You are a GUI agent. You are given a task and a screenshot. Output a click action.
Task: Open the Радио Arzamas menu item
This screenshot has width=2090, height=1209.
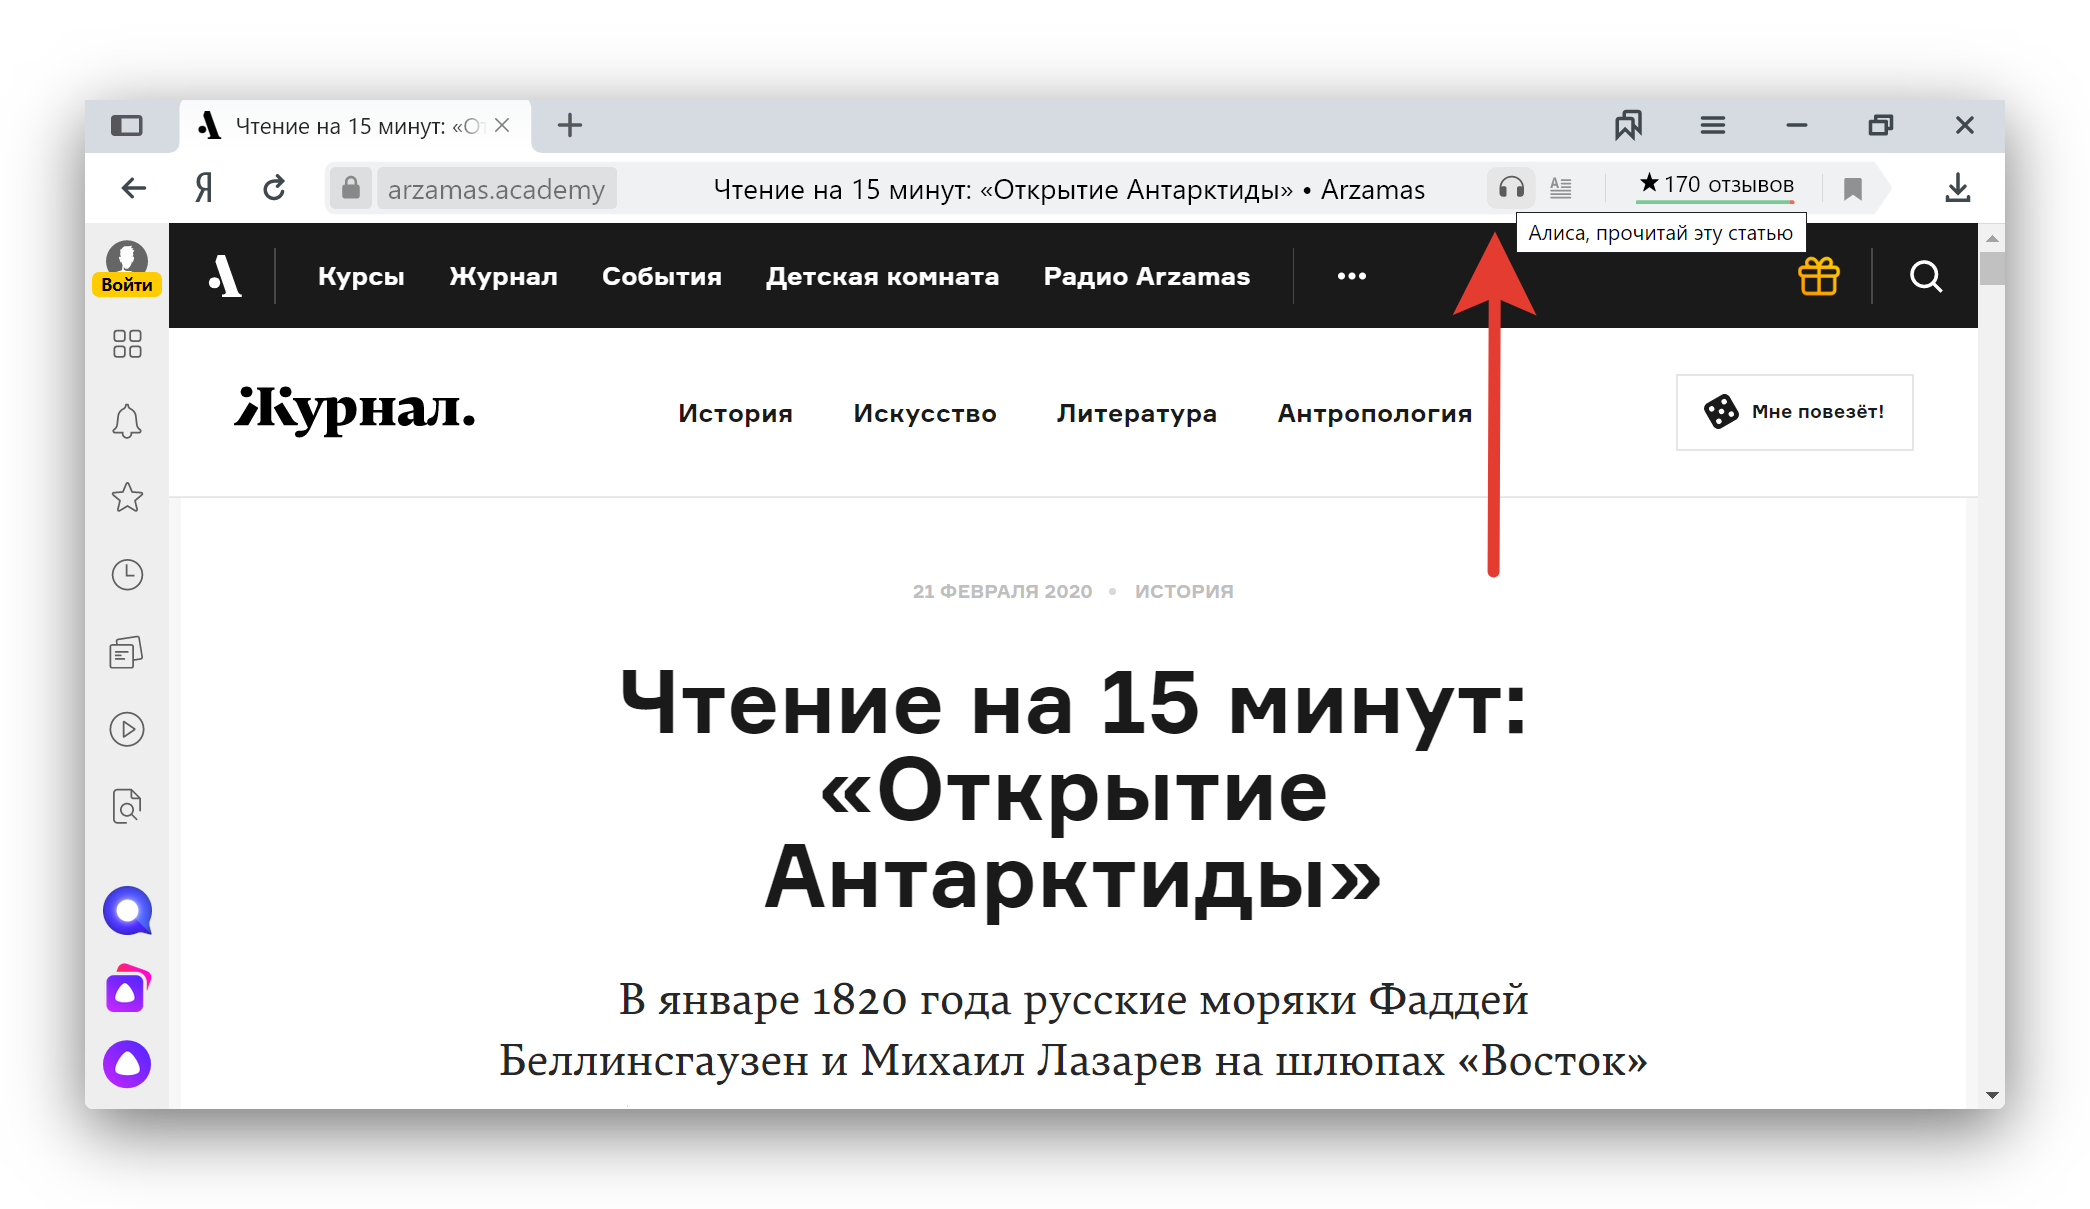coord(1146,276)
